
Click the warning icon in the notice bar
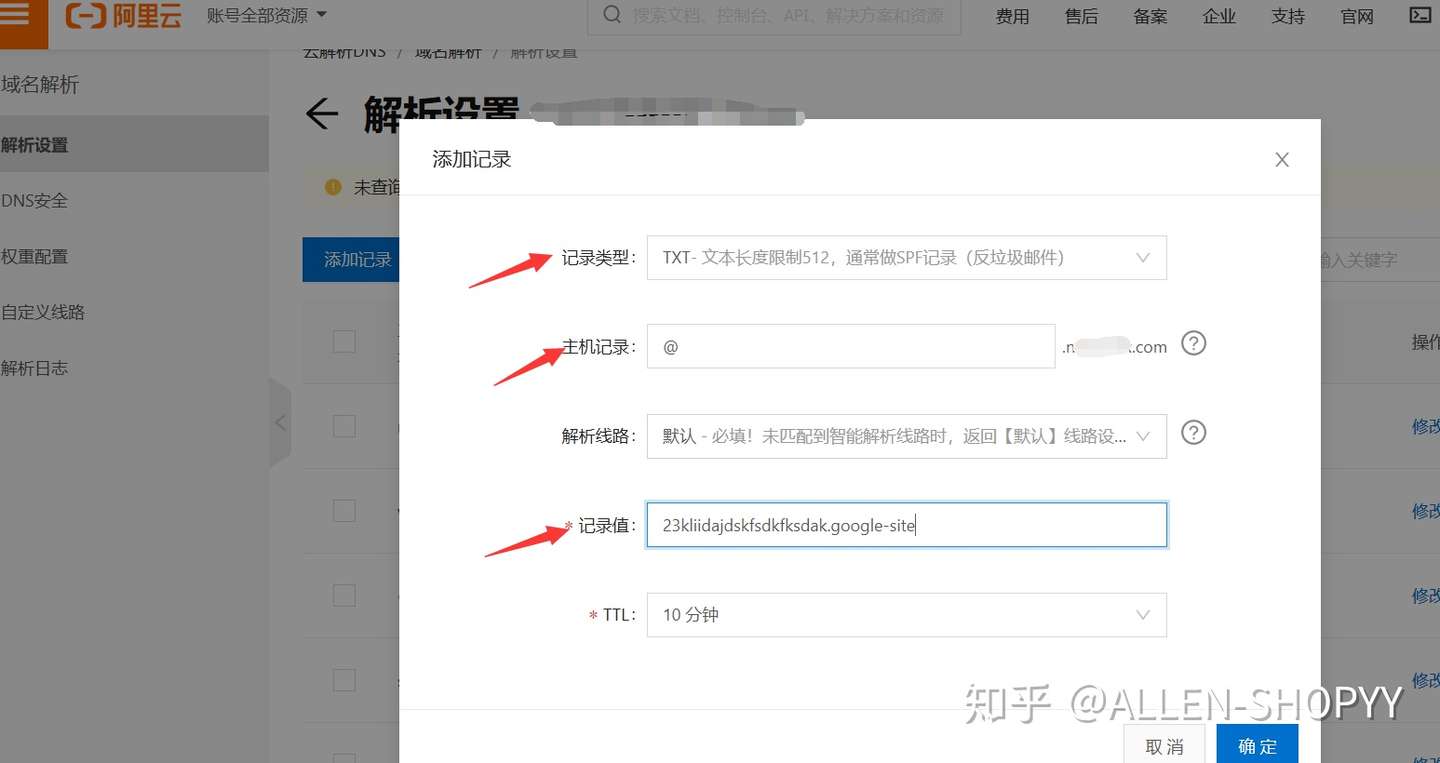[334, 187]
